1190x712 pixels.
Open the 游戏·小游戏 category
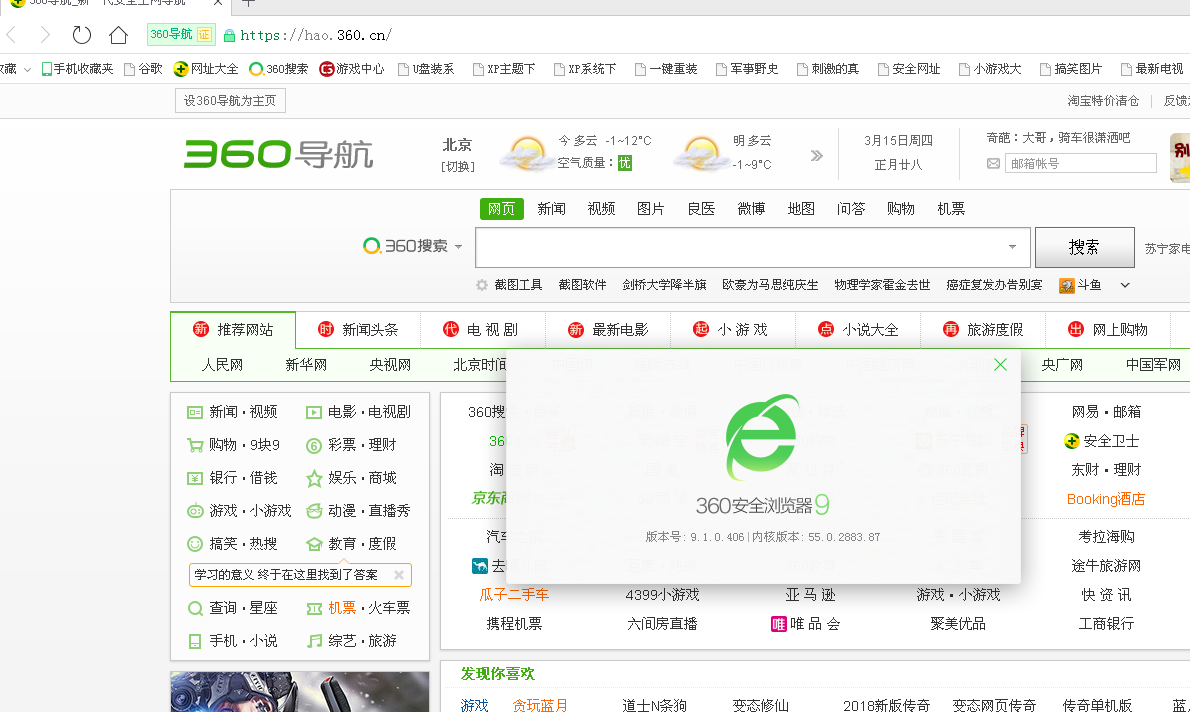[x=240, y=511]
